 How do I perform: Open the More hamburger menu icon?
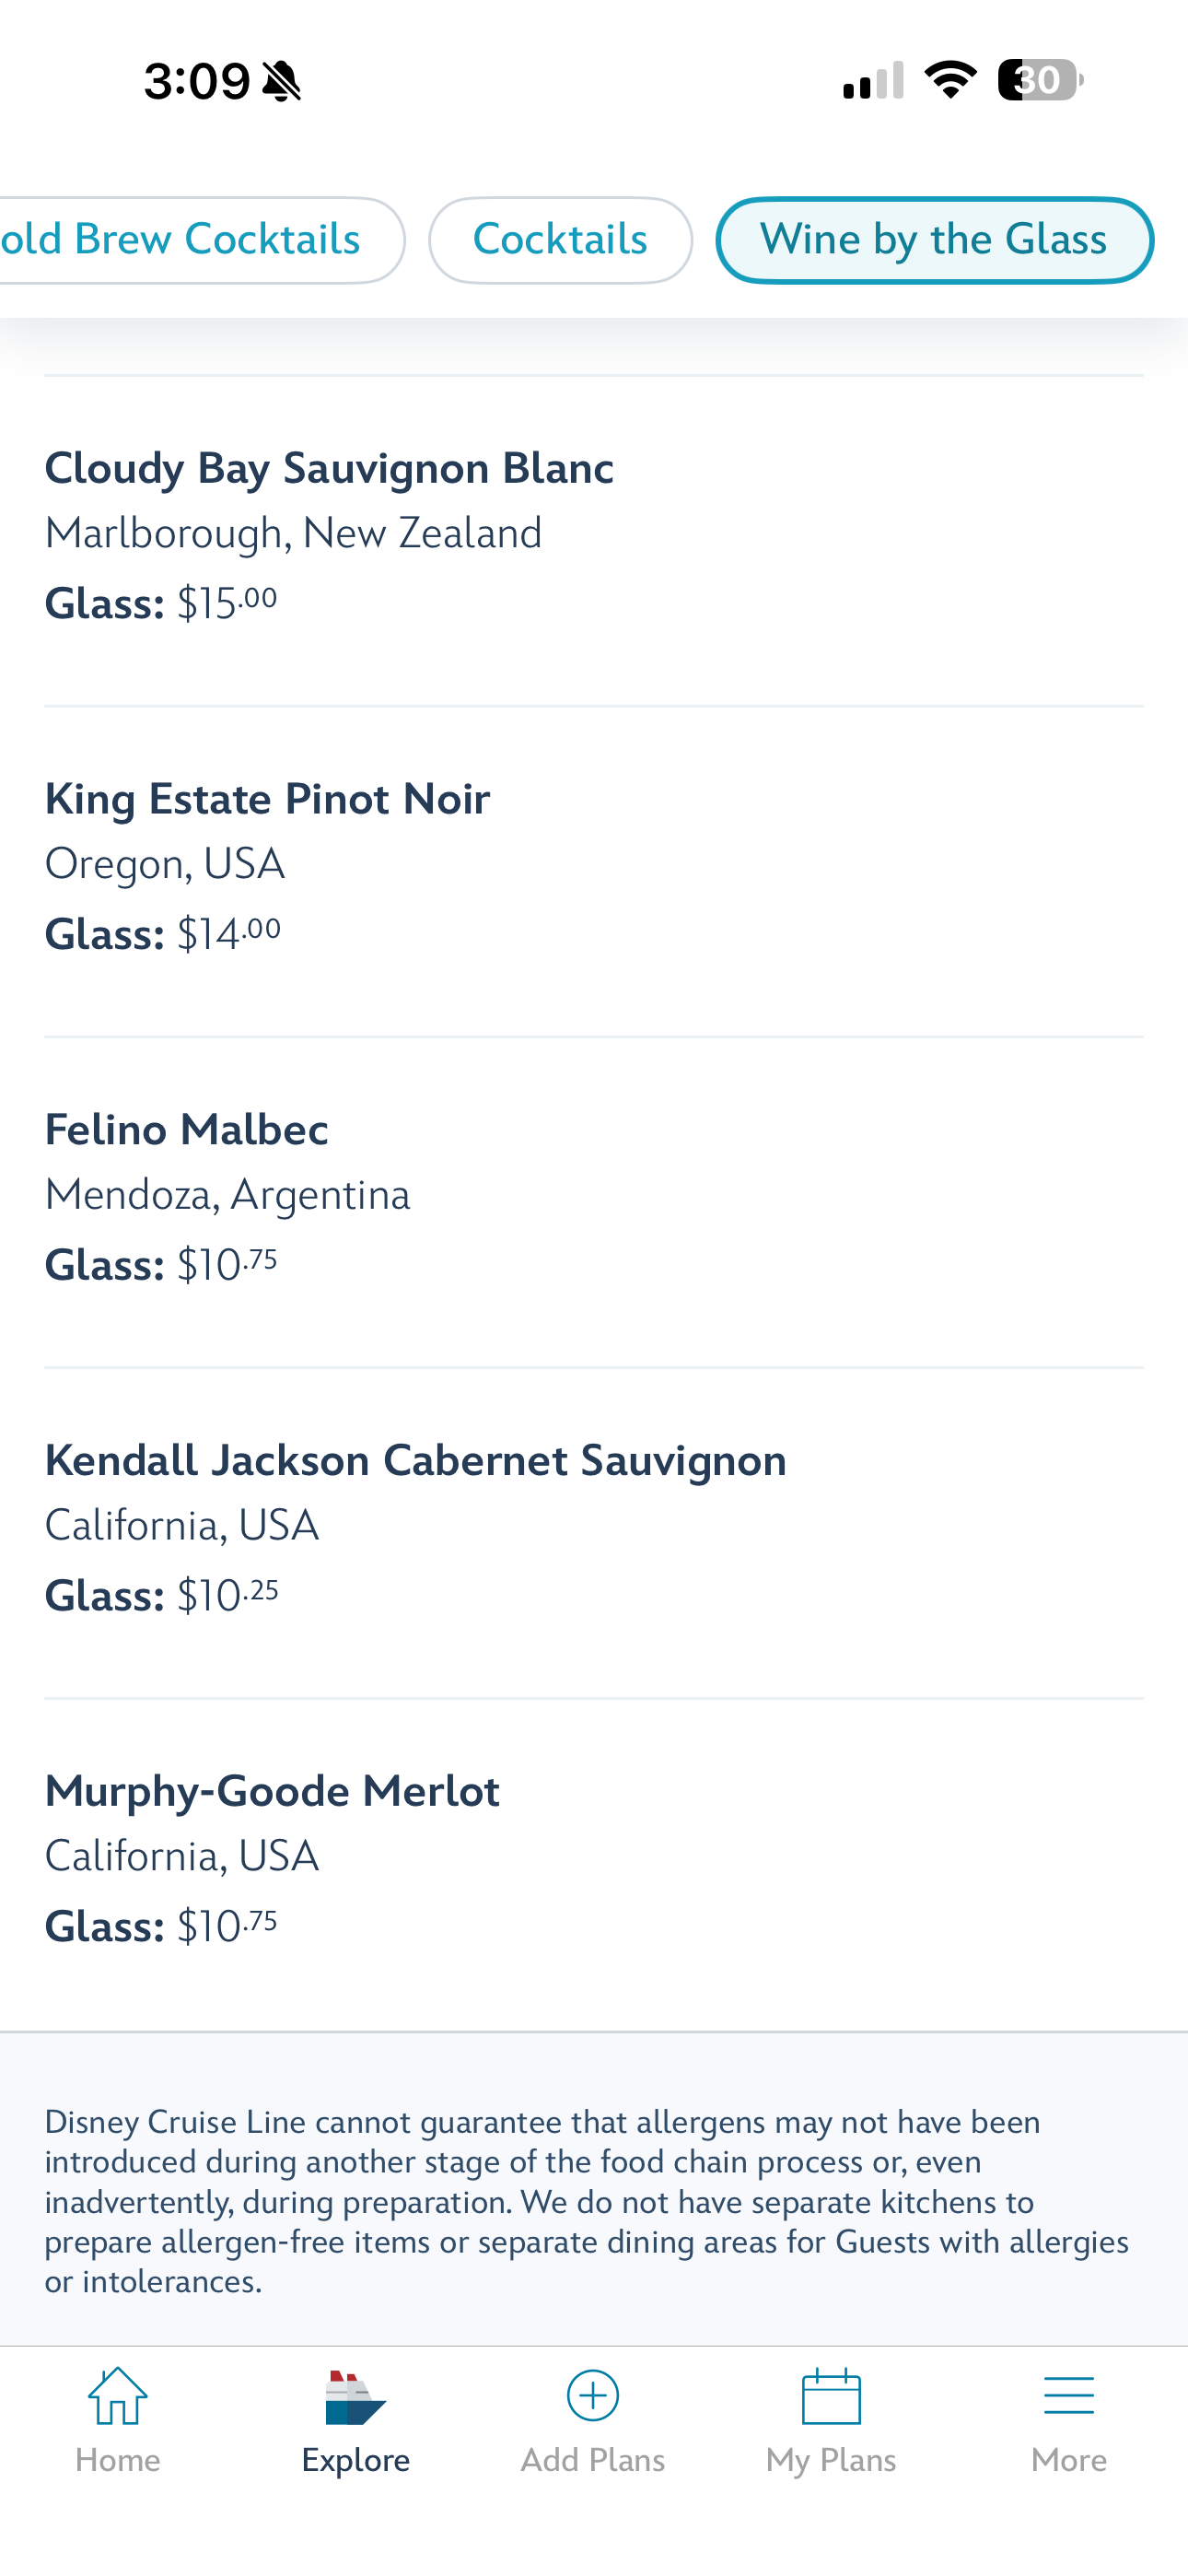(x=1068, y=2396)
